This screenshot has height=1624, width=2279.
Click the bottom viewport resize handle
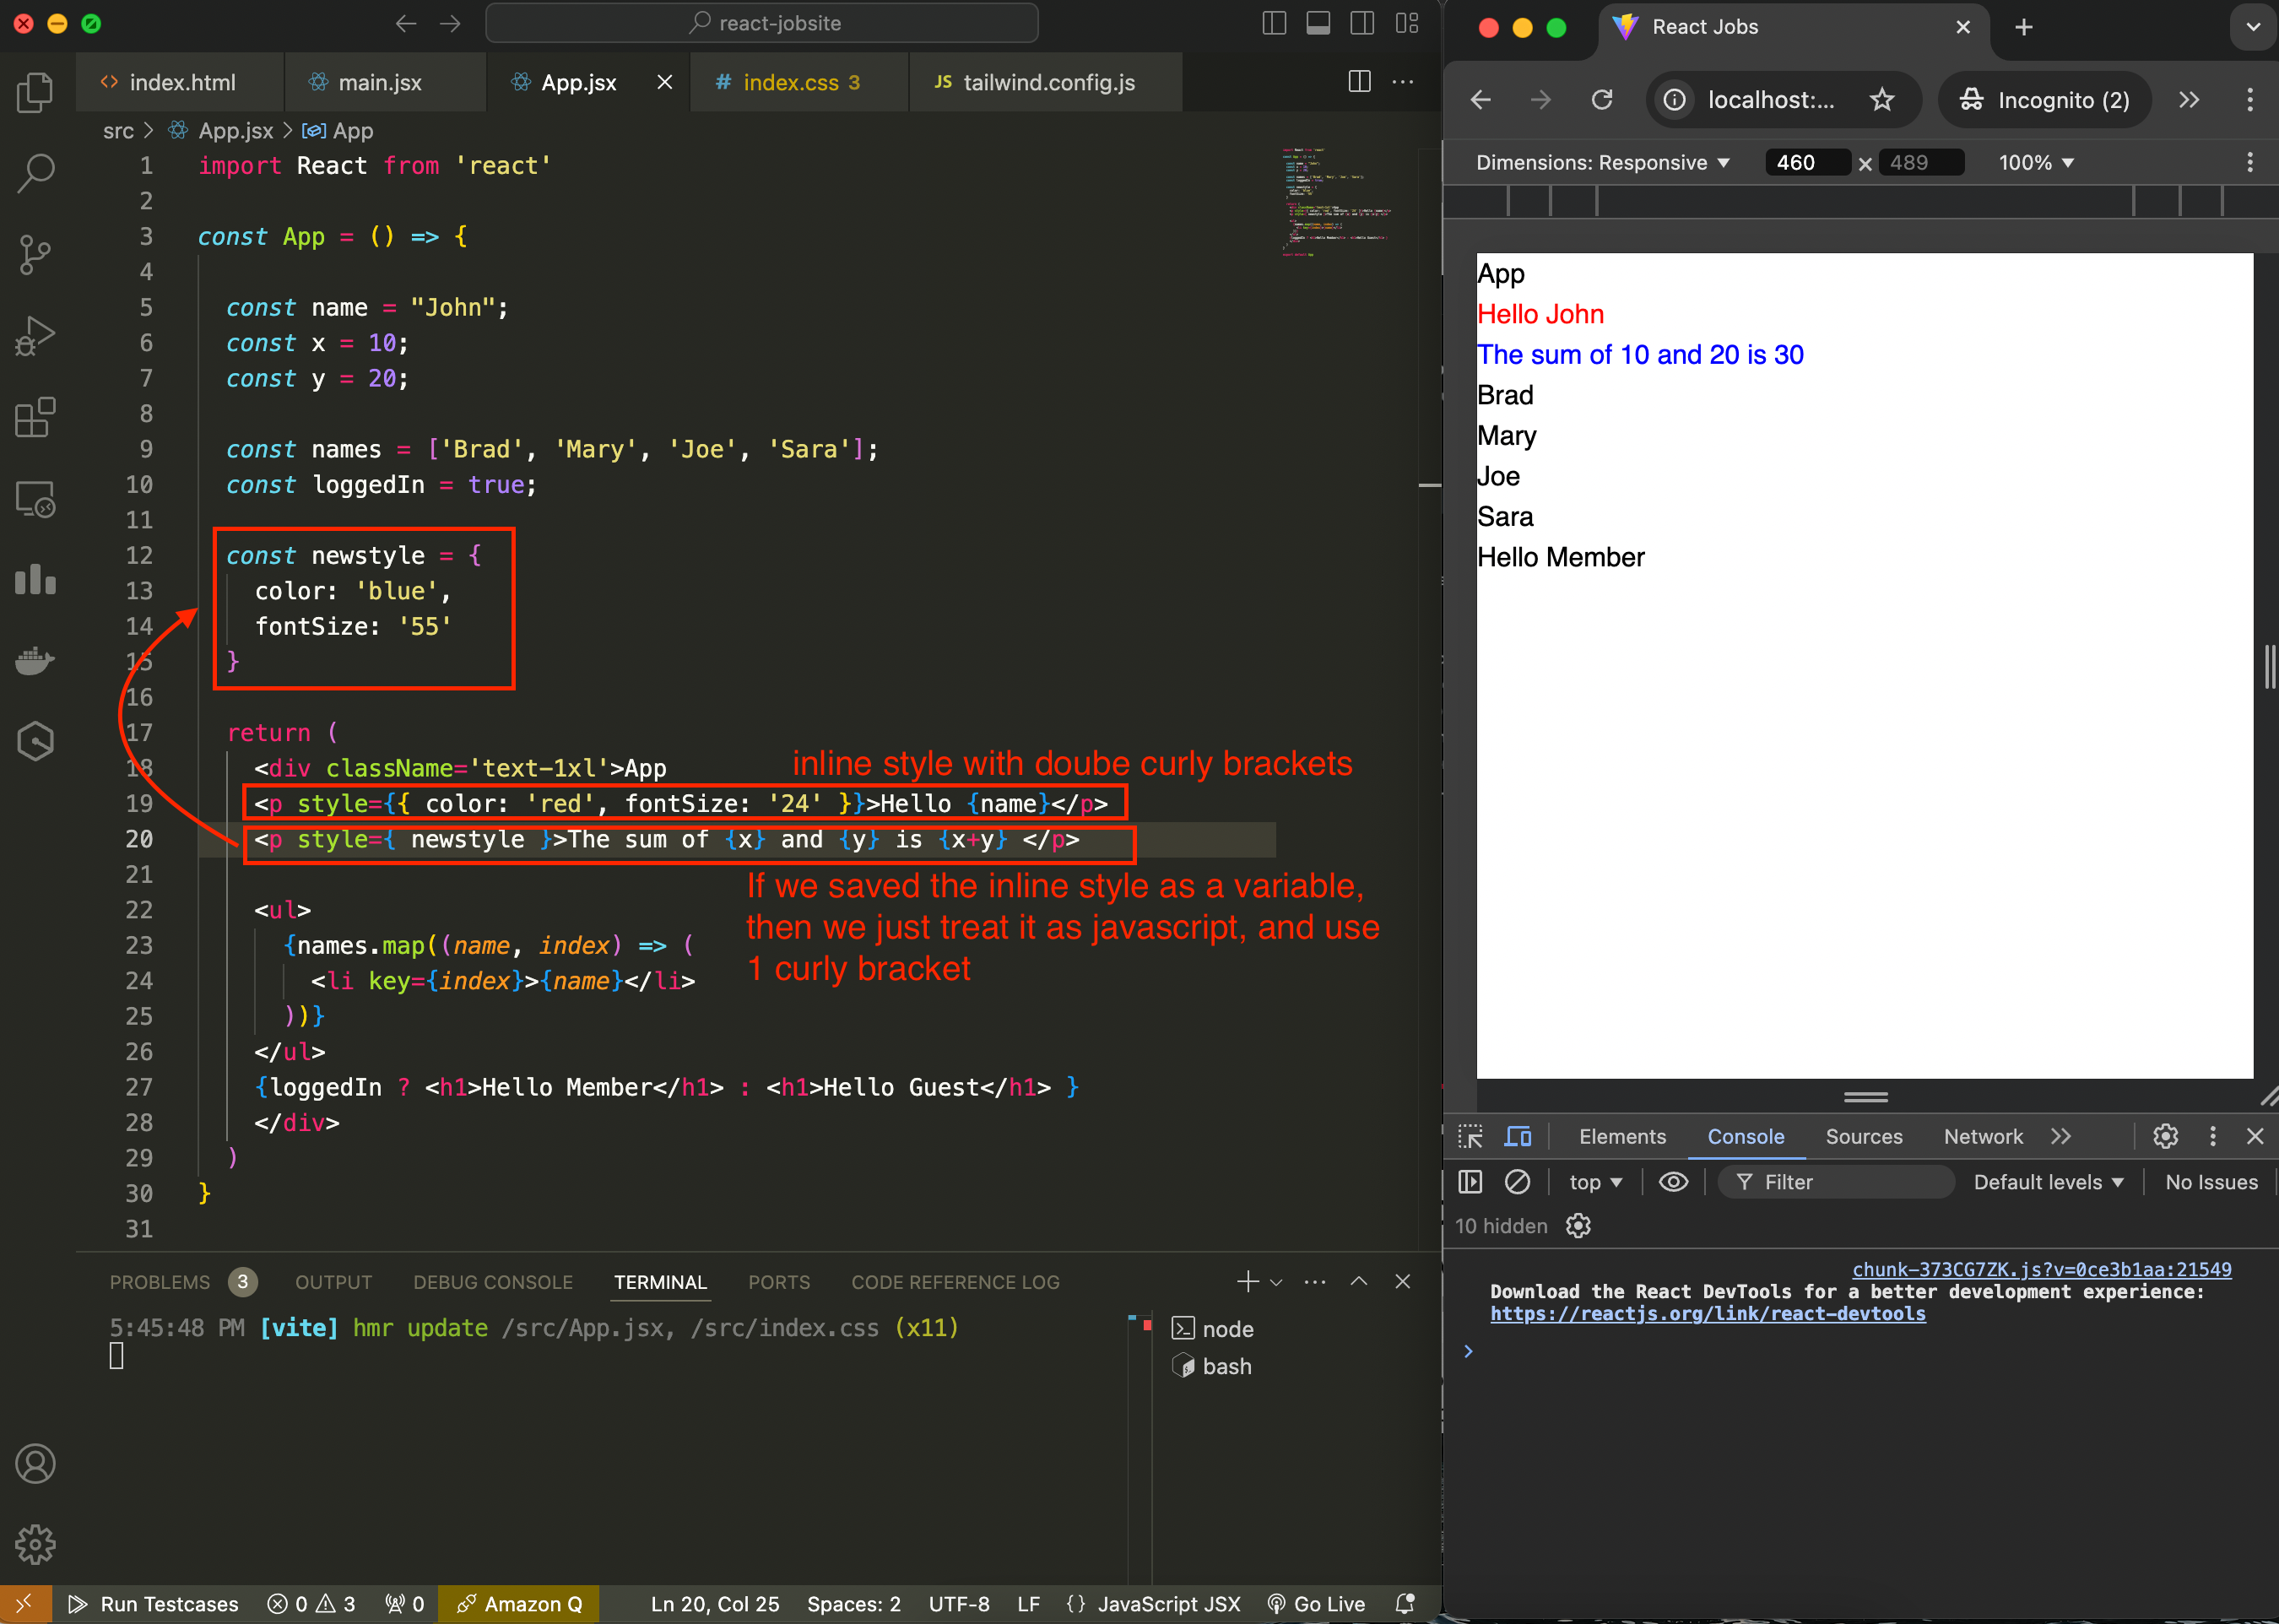[x=1865, y=1097]
